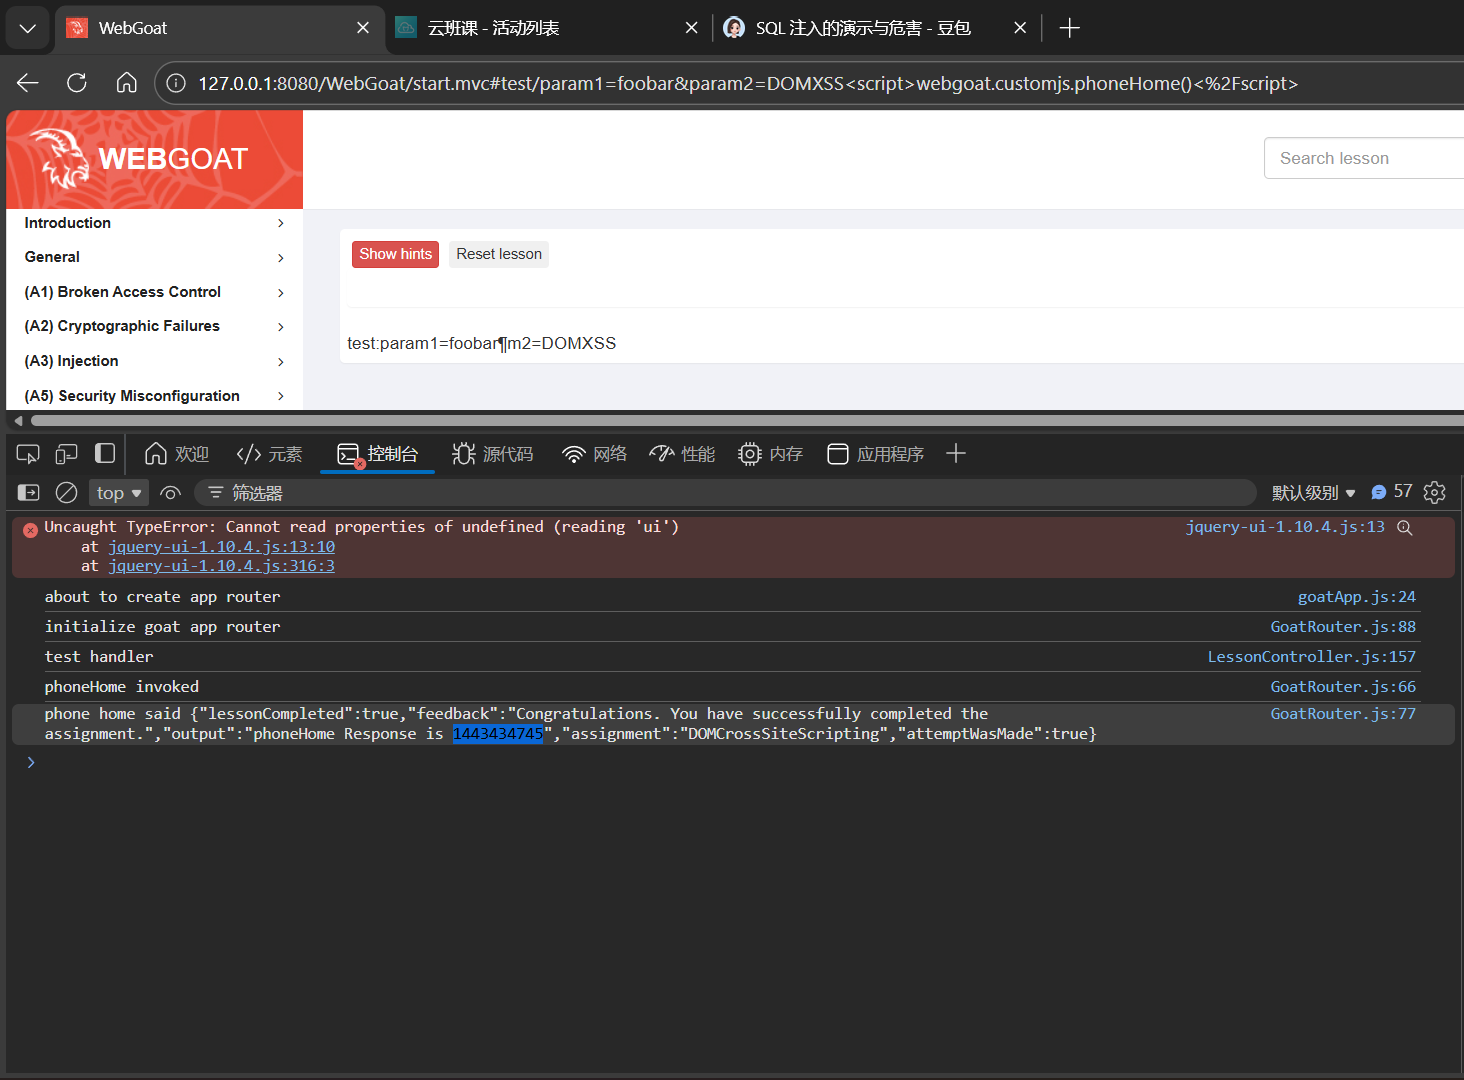Click the page output text test:param1=foobar

tap(482, 343)
